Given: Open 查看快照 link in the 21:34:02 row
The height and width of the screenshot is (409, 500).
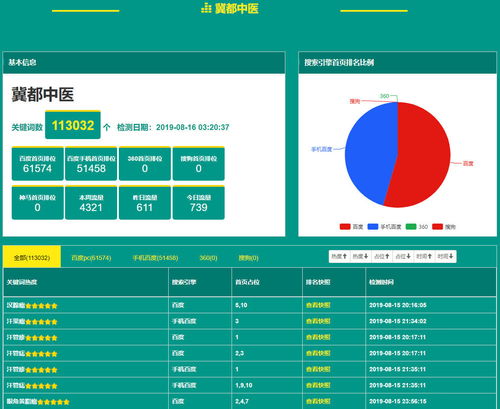Looking at the screenshot, I should 318,321.
